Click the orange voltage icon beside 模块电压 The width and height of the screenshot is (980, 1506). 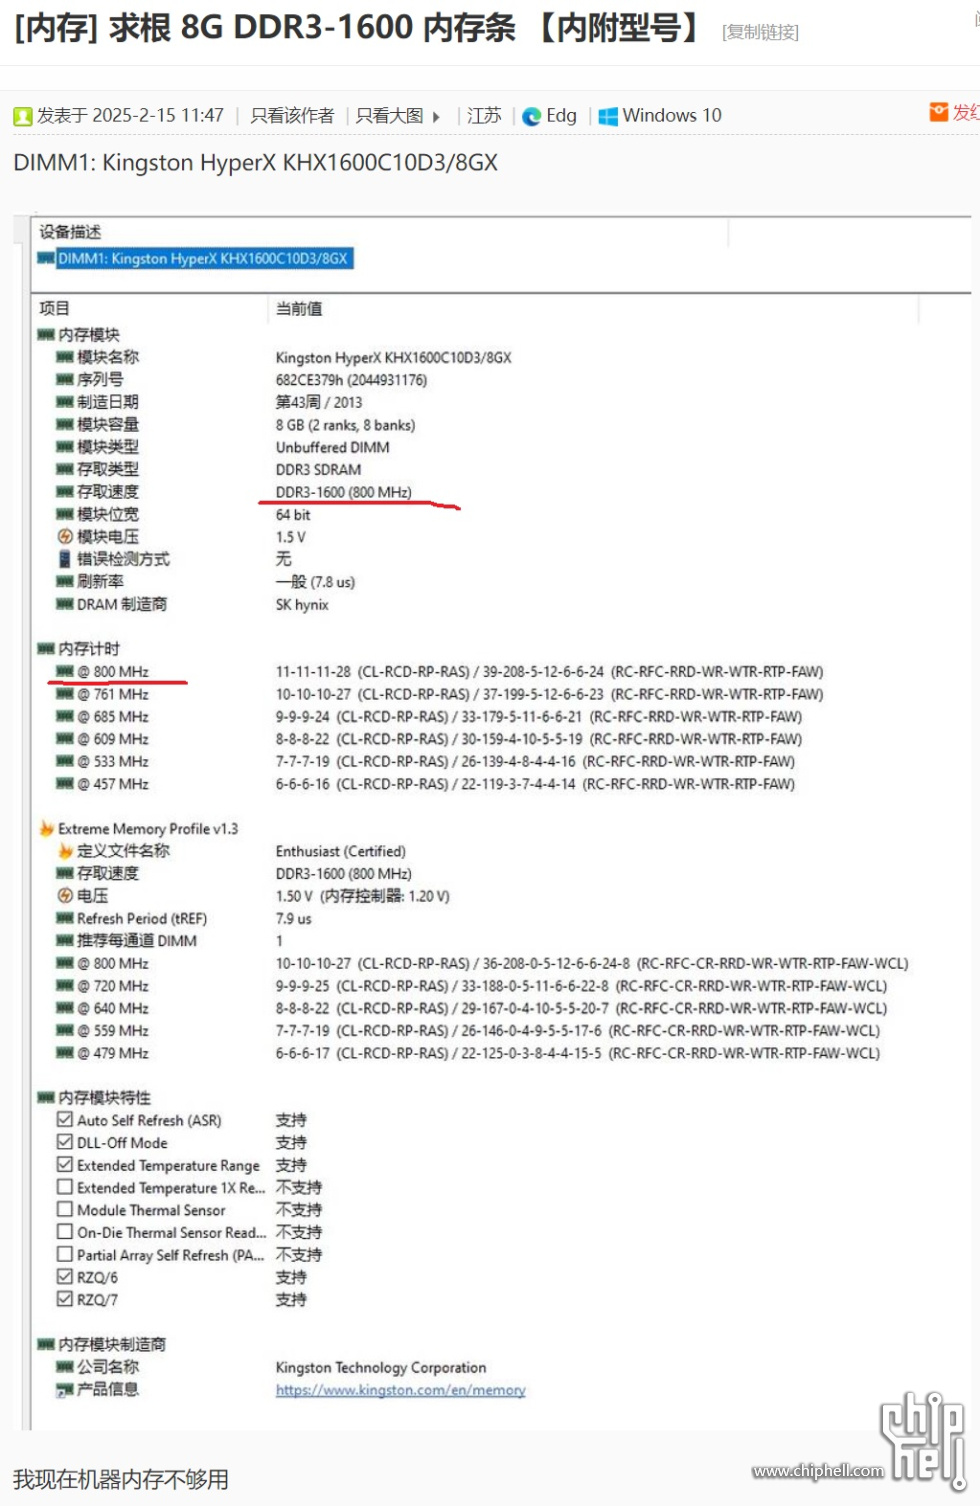pyautogui.click(x=65, y=537)
